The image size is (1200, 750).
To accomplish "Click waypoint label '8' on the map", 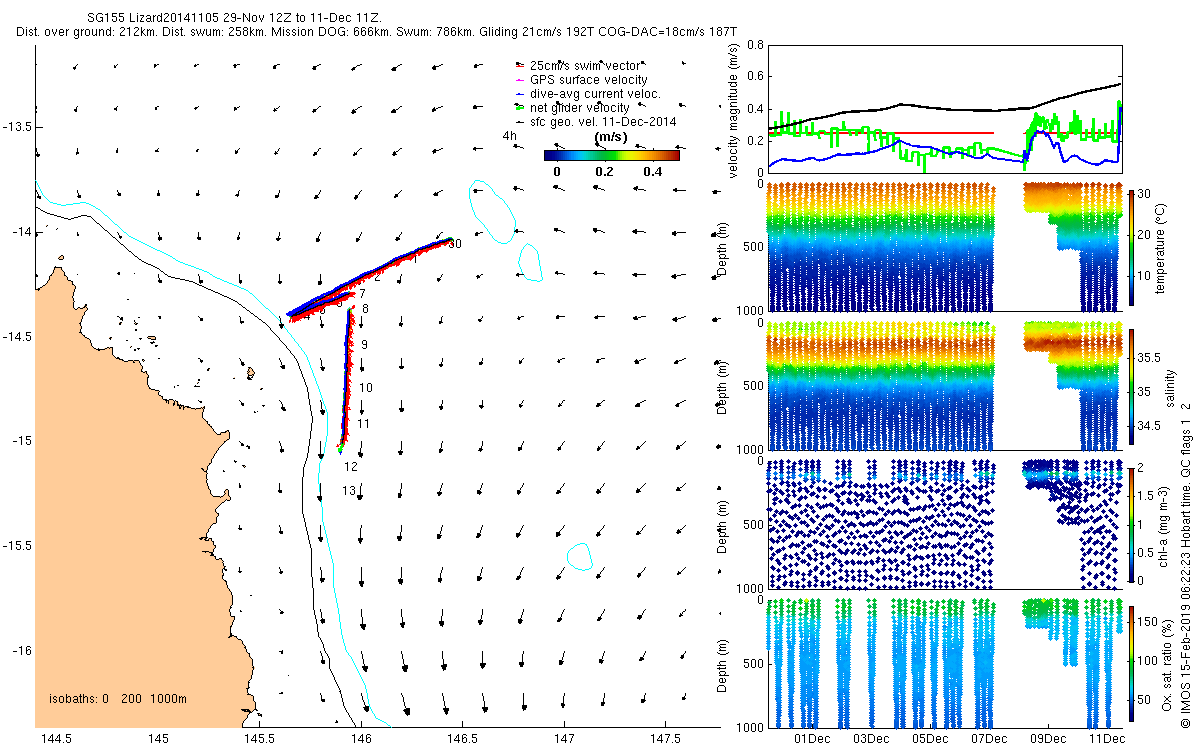I will [x=365, y=310].
